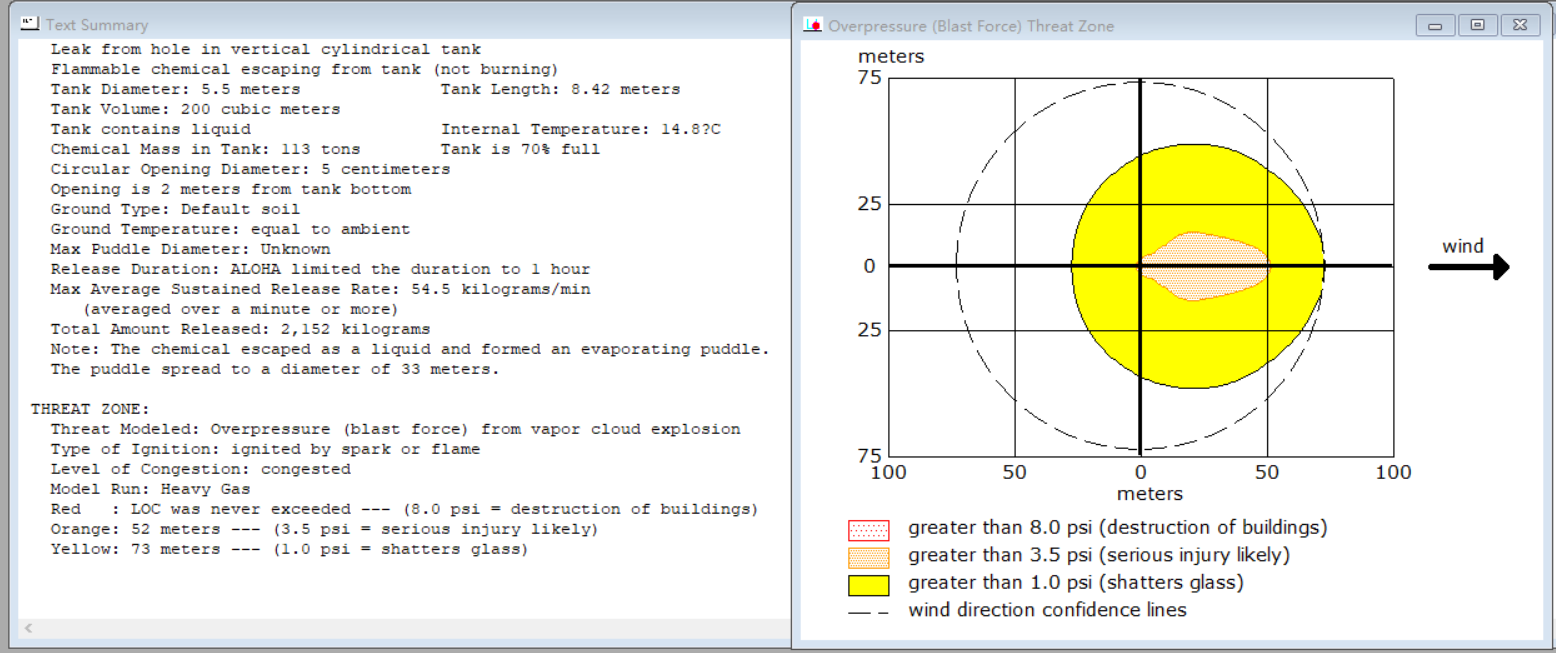1556x653 pixels.
Task: Click 'Ground Type: Default soil' line
Action: click(x=175, y=209)
